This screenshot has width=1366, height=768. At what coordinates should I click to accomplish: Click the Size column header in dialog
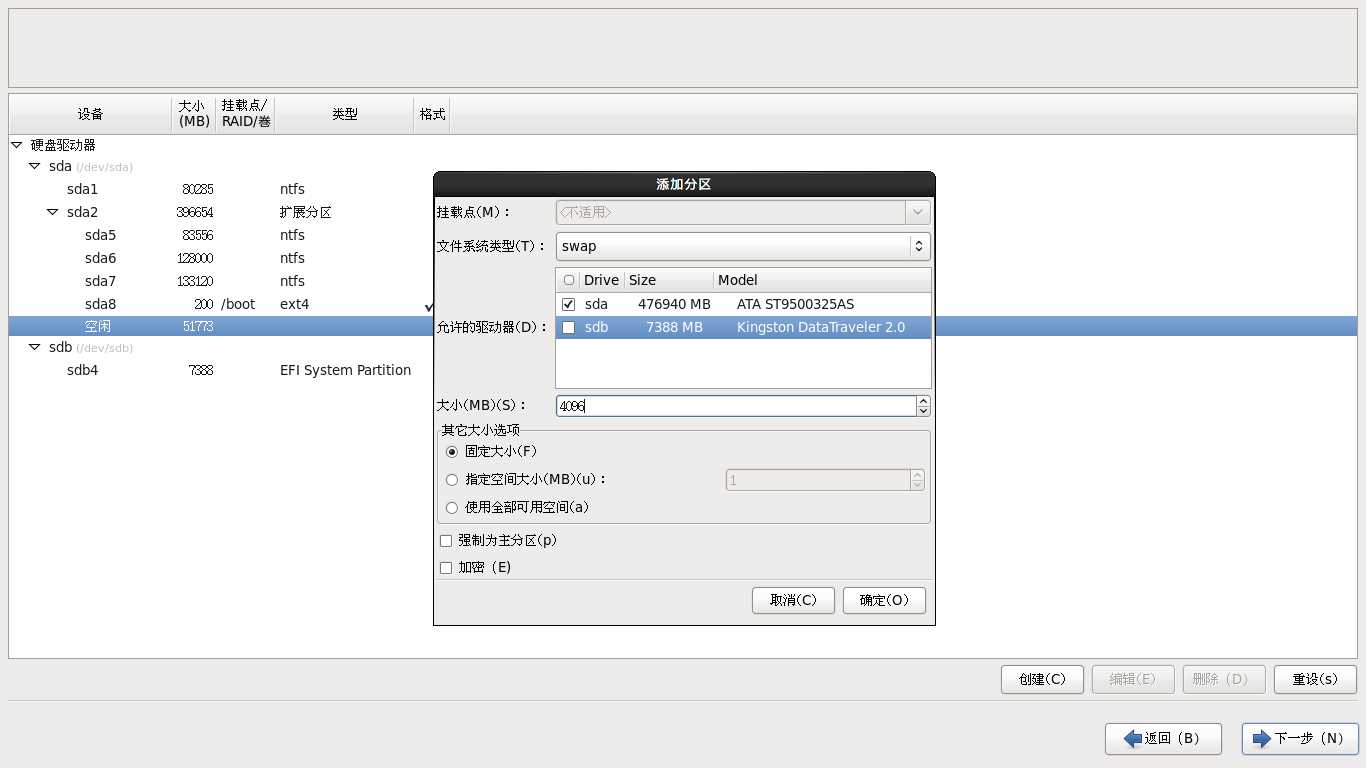click(x=669, y=280)
